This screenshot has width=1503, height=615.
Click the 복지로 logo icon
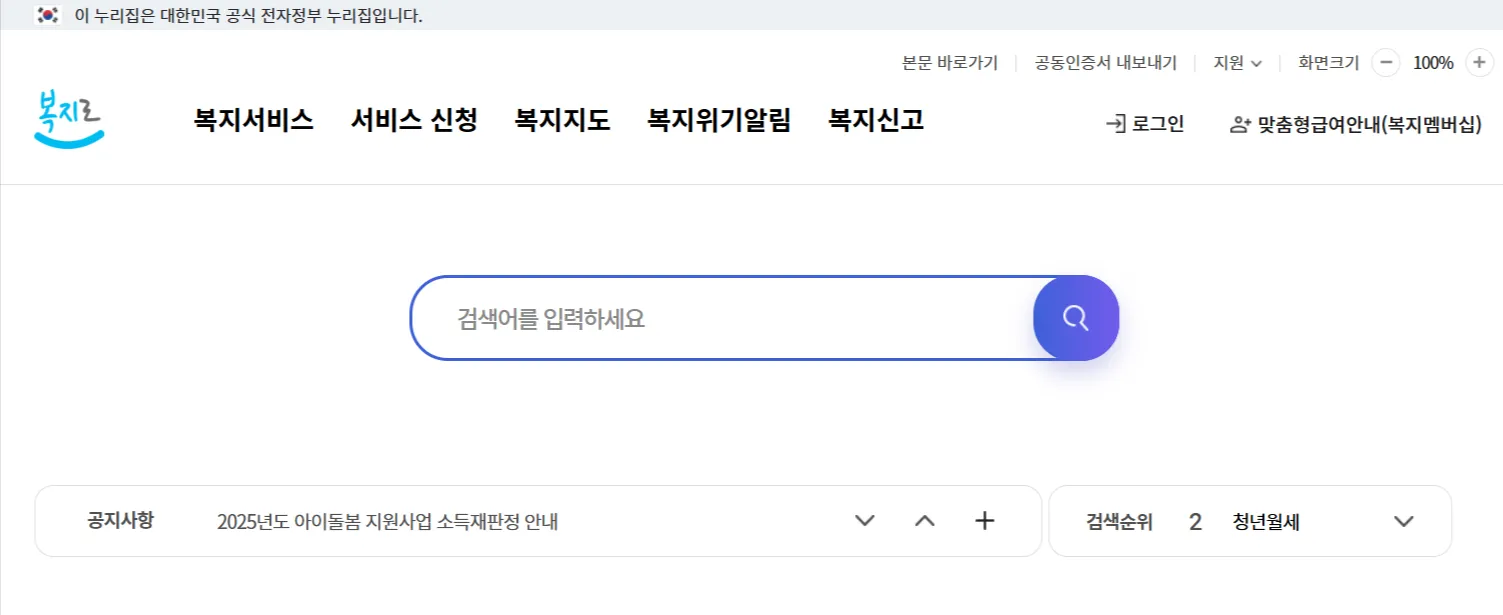pos(67,119)
